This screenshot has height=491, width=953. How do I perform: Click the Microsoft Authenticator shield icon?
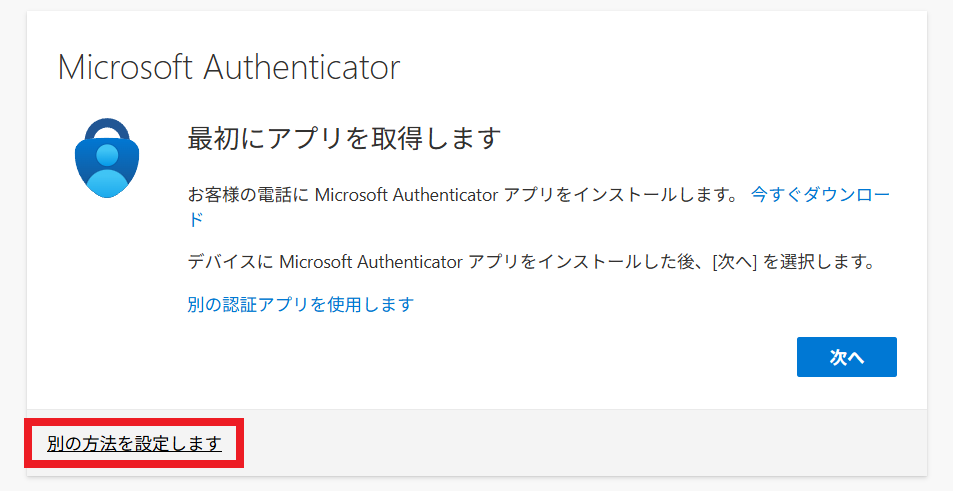point(107,158)
